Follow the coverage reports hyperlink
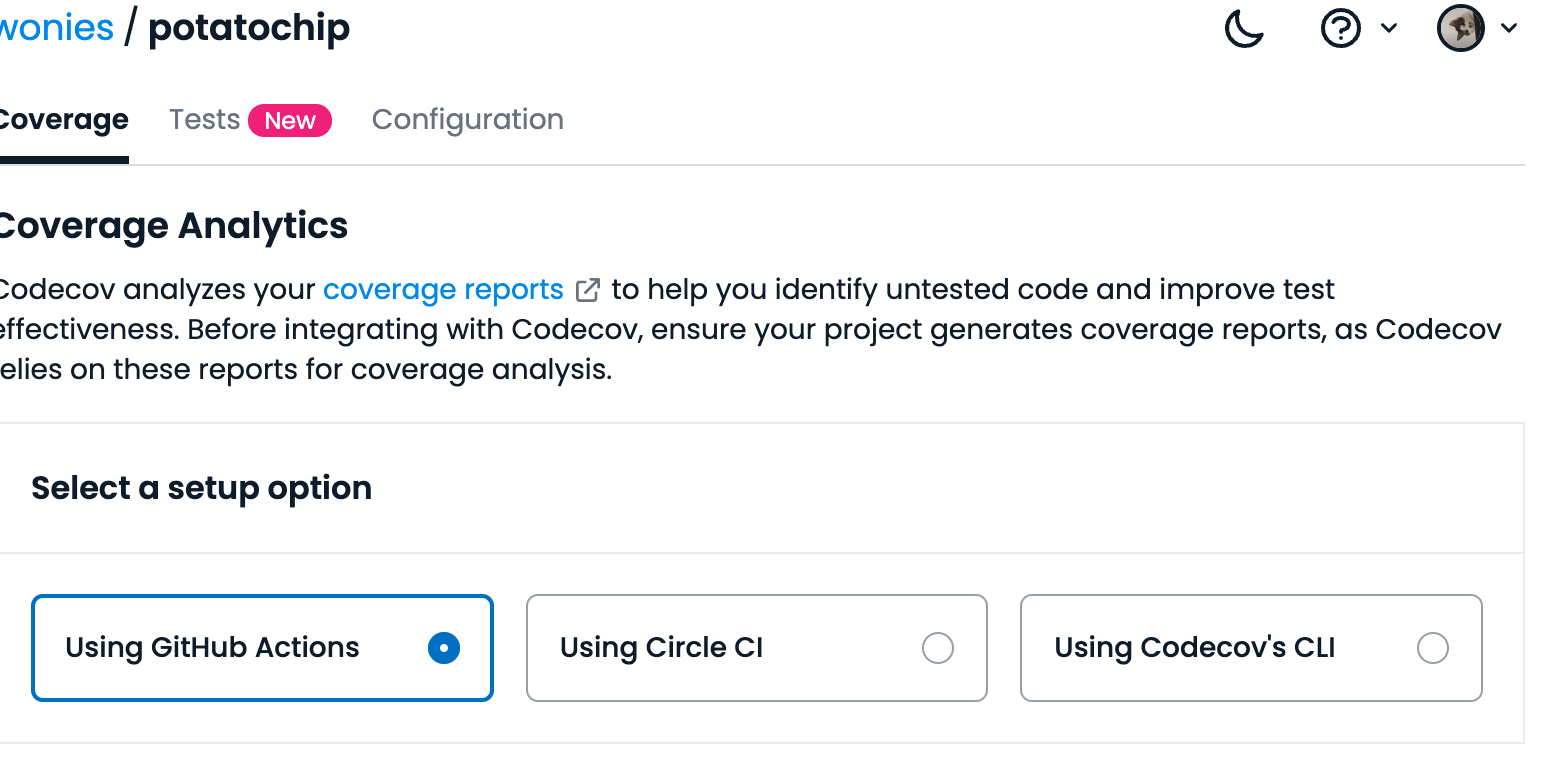The width and height of the screenshot is (1542, 772). (x=443, y=290)
